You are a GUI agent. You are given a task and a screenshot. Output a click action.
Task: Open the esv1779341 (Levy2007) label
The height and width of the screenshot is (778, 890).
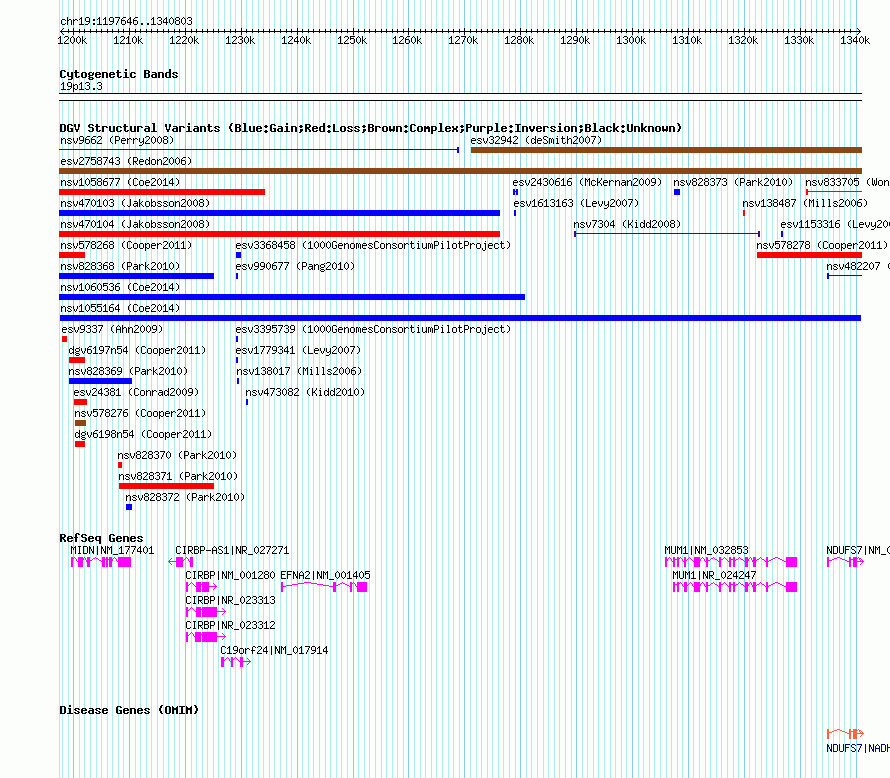298,350
